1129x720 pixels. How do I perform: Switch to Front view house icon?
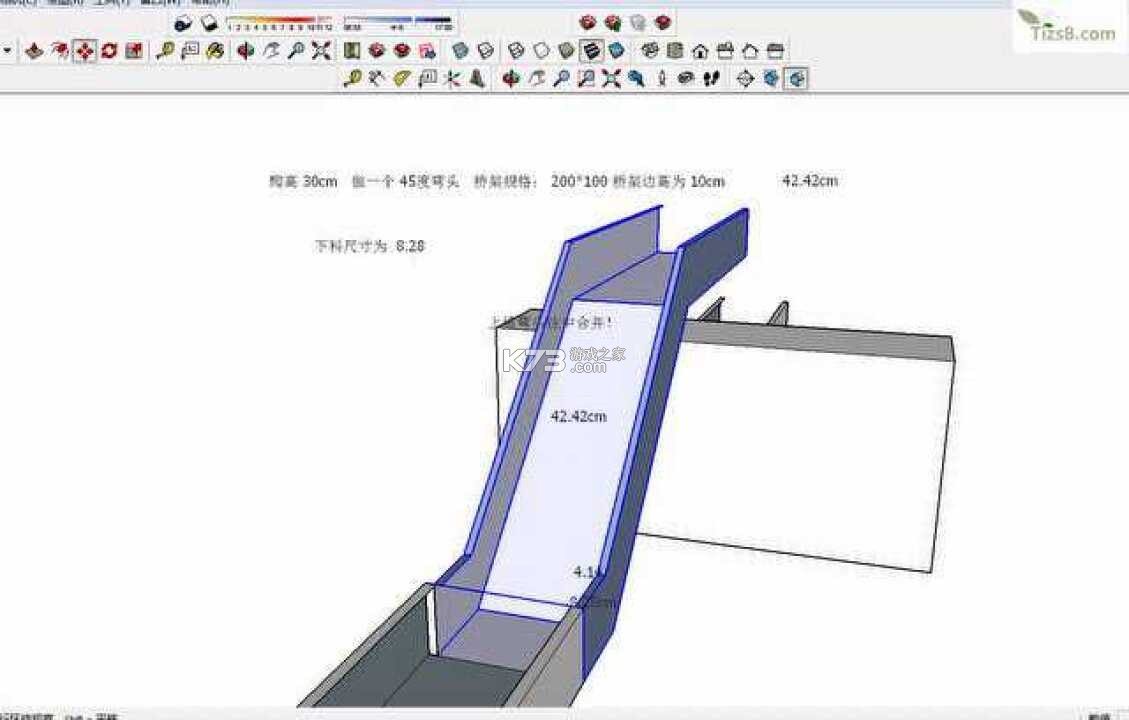click(701, 51)
